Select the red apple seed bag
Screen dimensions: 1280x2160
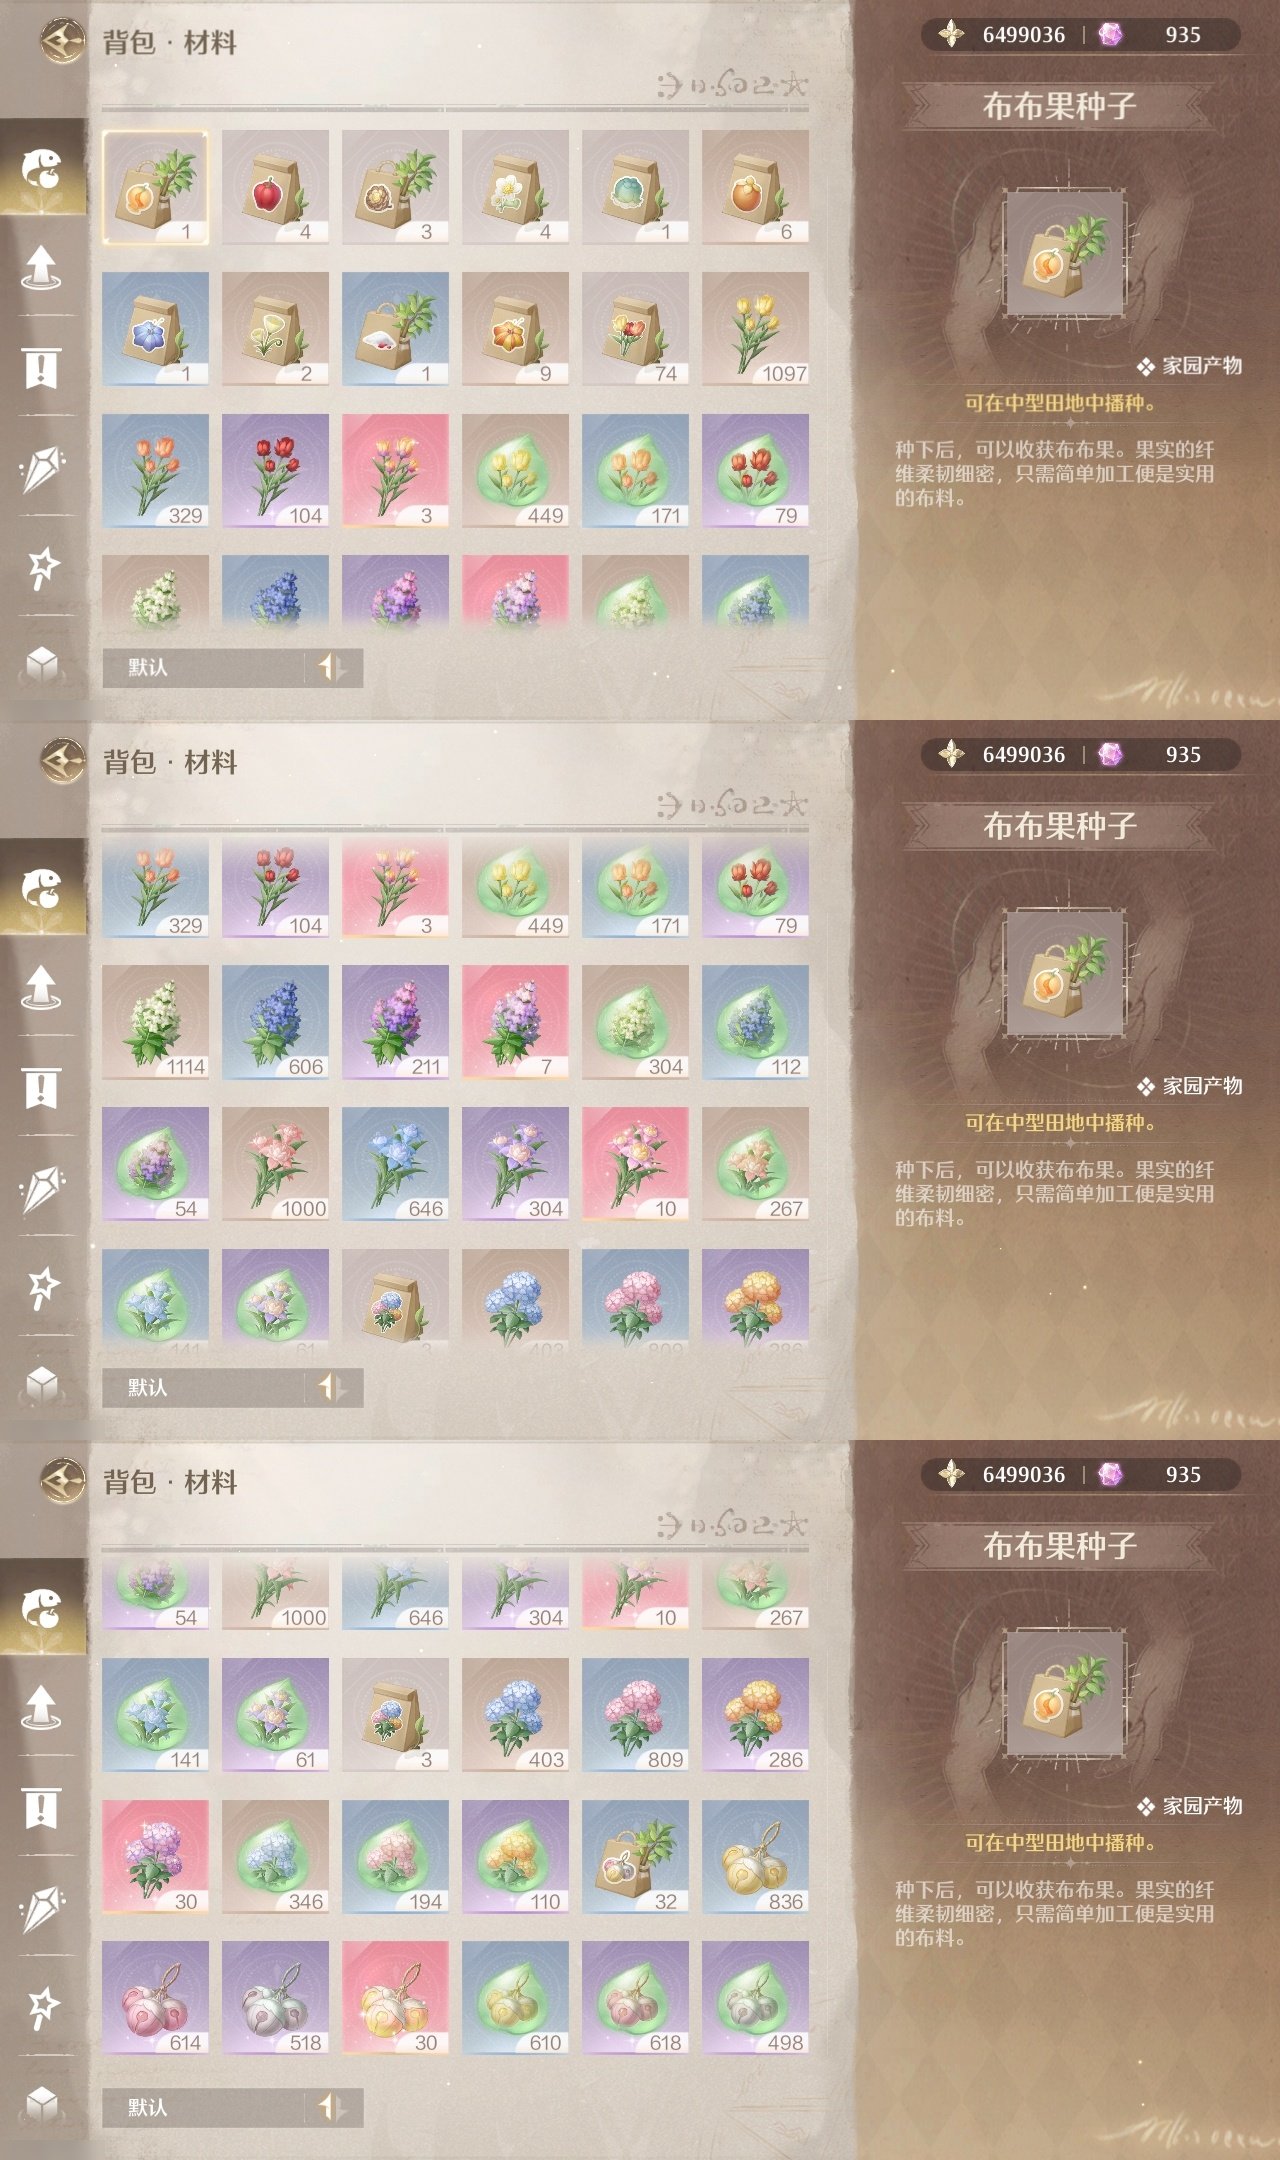(275, 187)
